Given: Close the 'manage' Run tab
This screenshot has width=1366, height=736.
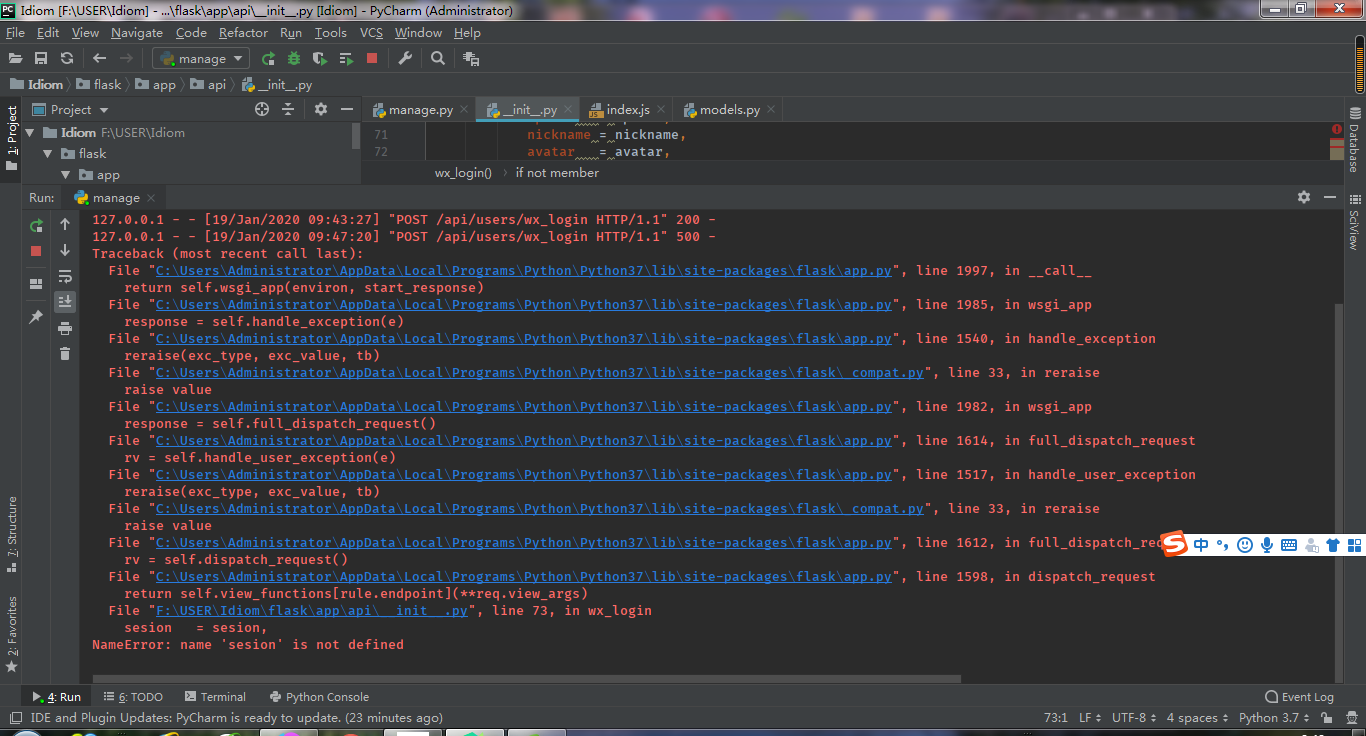Looking at the screenshot, I should point(150,198).
